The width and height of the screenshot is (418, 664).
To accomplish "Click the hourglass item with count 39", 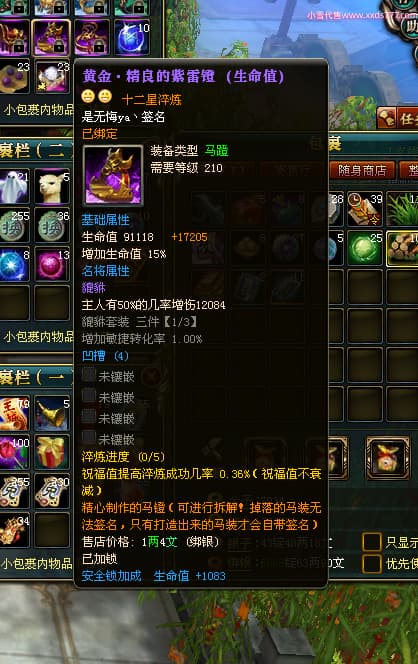I will [x=365, y=208].
